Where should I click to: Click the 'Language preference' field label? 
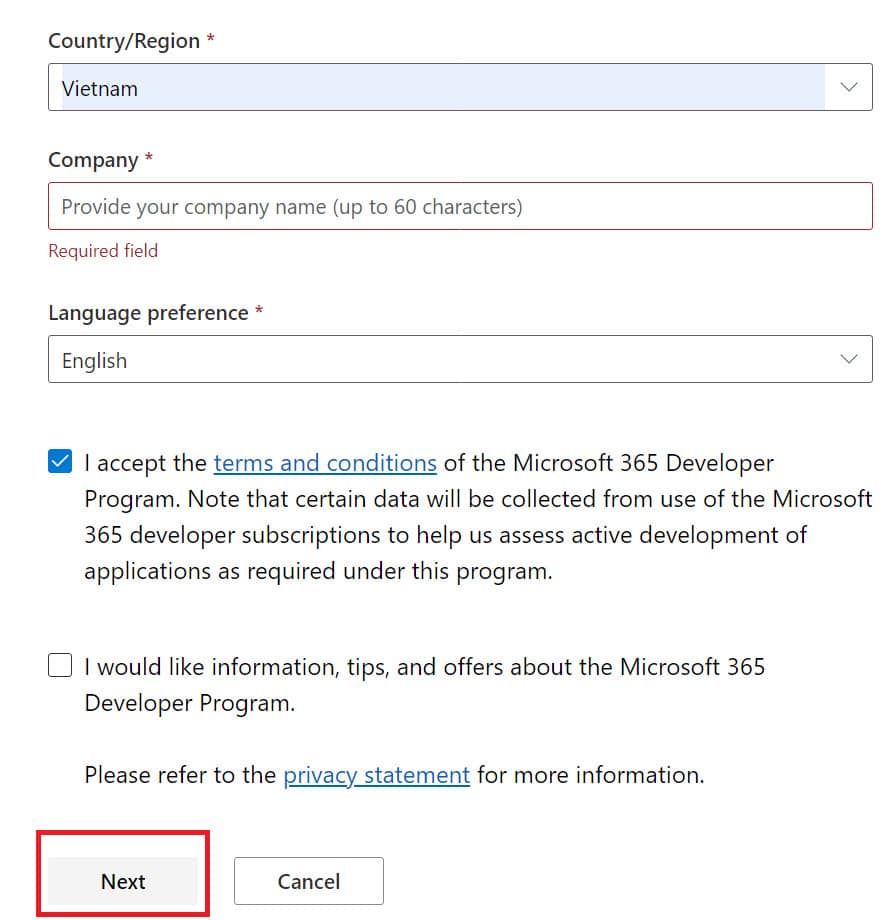pyautogui.click(x=148, y=313)
